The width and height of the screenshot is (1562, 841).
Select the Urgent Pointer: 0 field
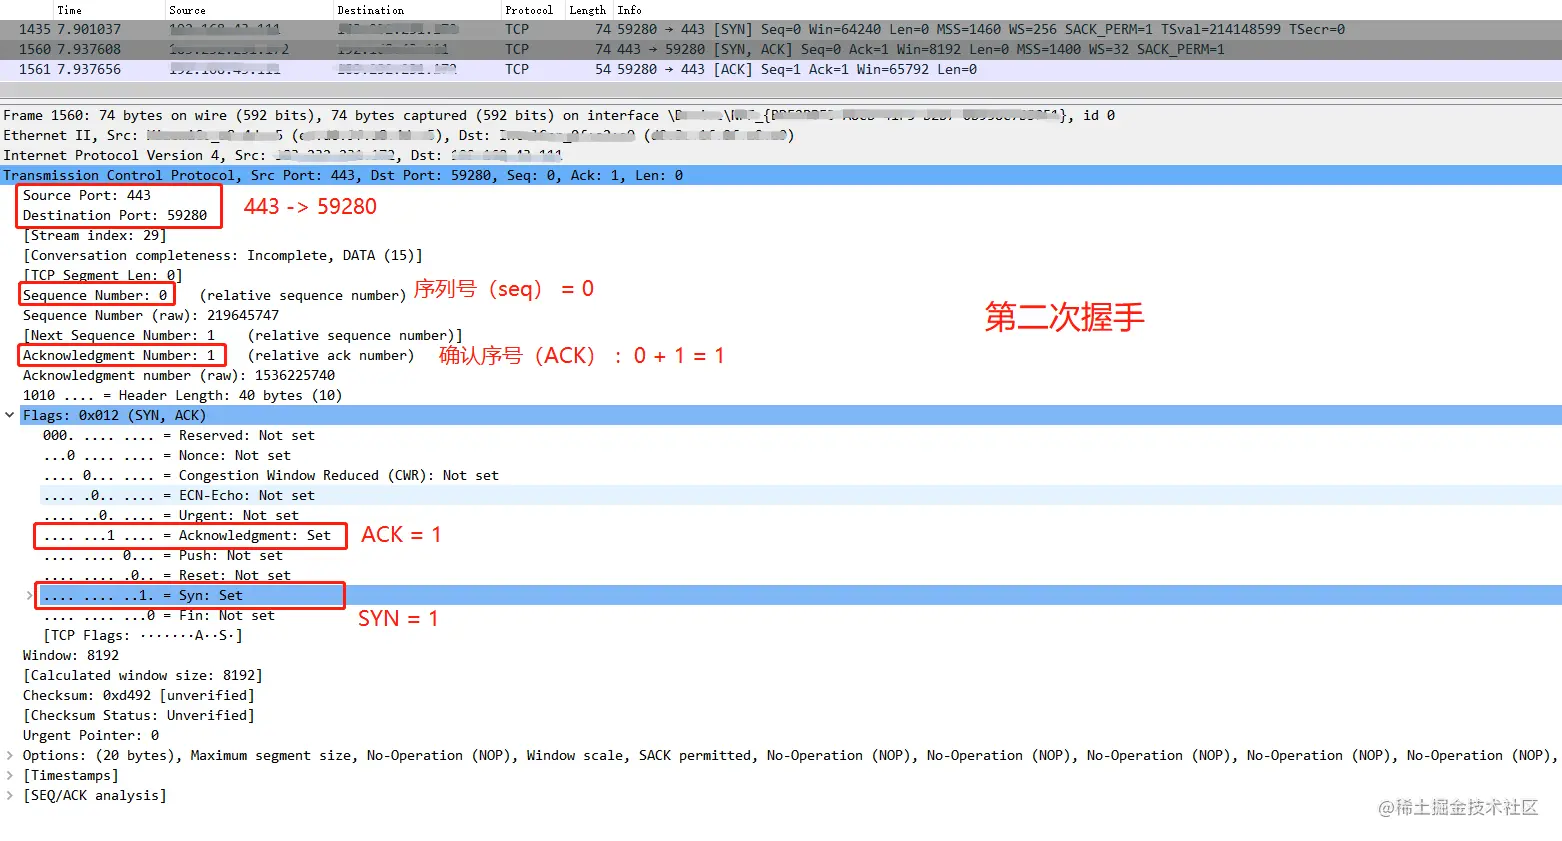pyautogui.click(x=91, y=735)
